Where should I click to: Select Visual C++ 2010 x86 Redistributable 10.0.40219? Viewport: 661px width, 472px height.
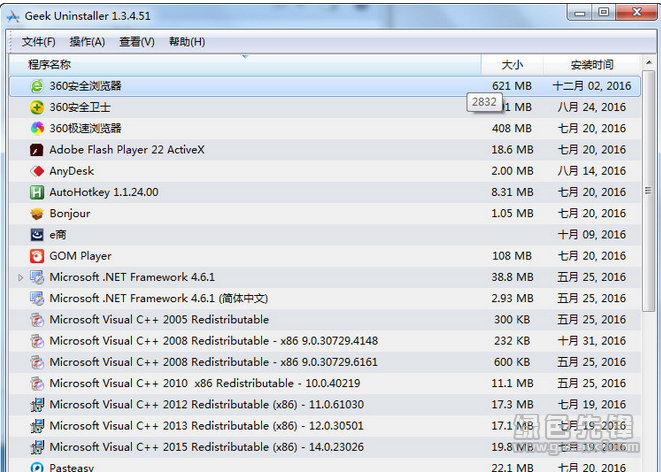pos(204,383)
